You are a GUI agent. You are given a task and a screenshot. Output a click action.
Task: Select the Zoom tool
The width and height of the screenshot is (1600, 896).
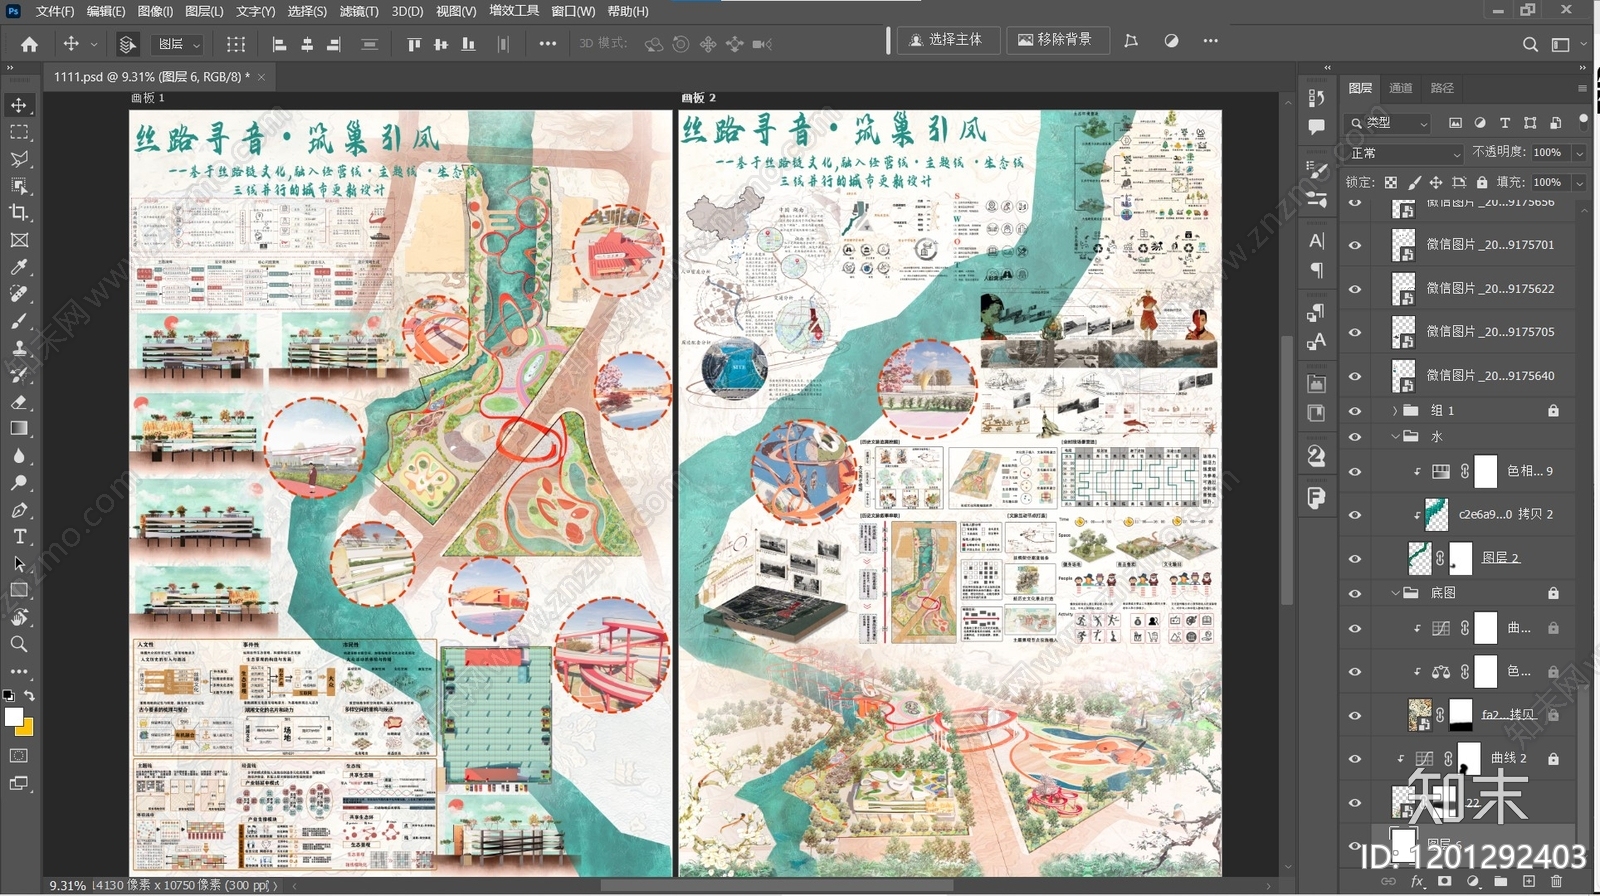point(19,645)
